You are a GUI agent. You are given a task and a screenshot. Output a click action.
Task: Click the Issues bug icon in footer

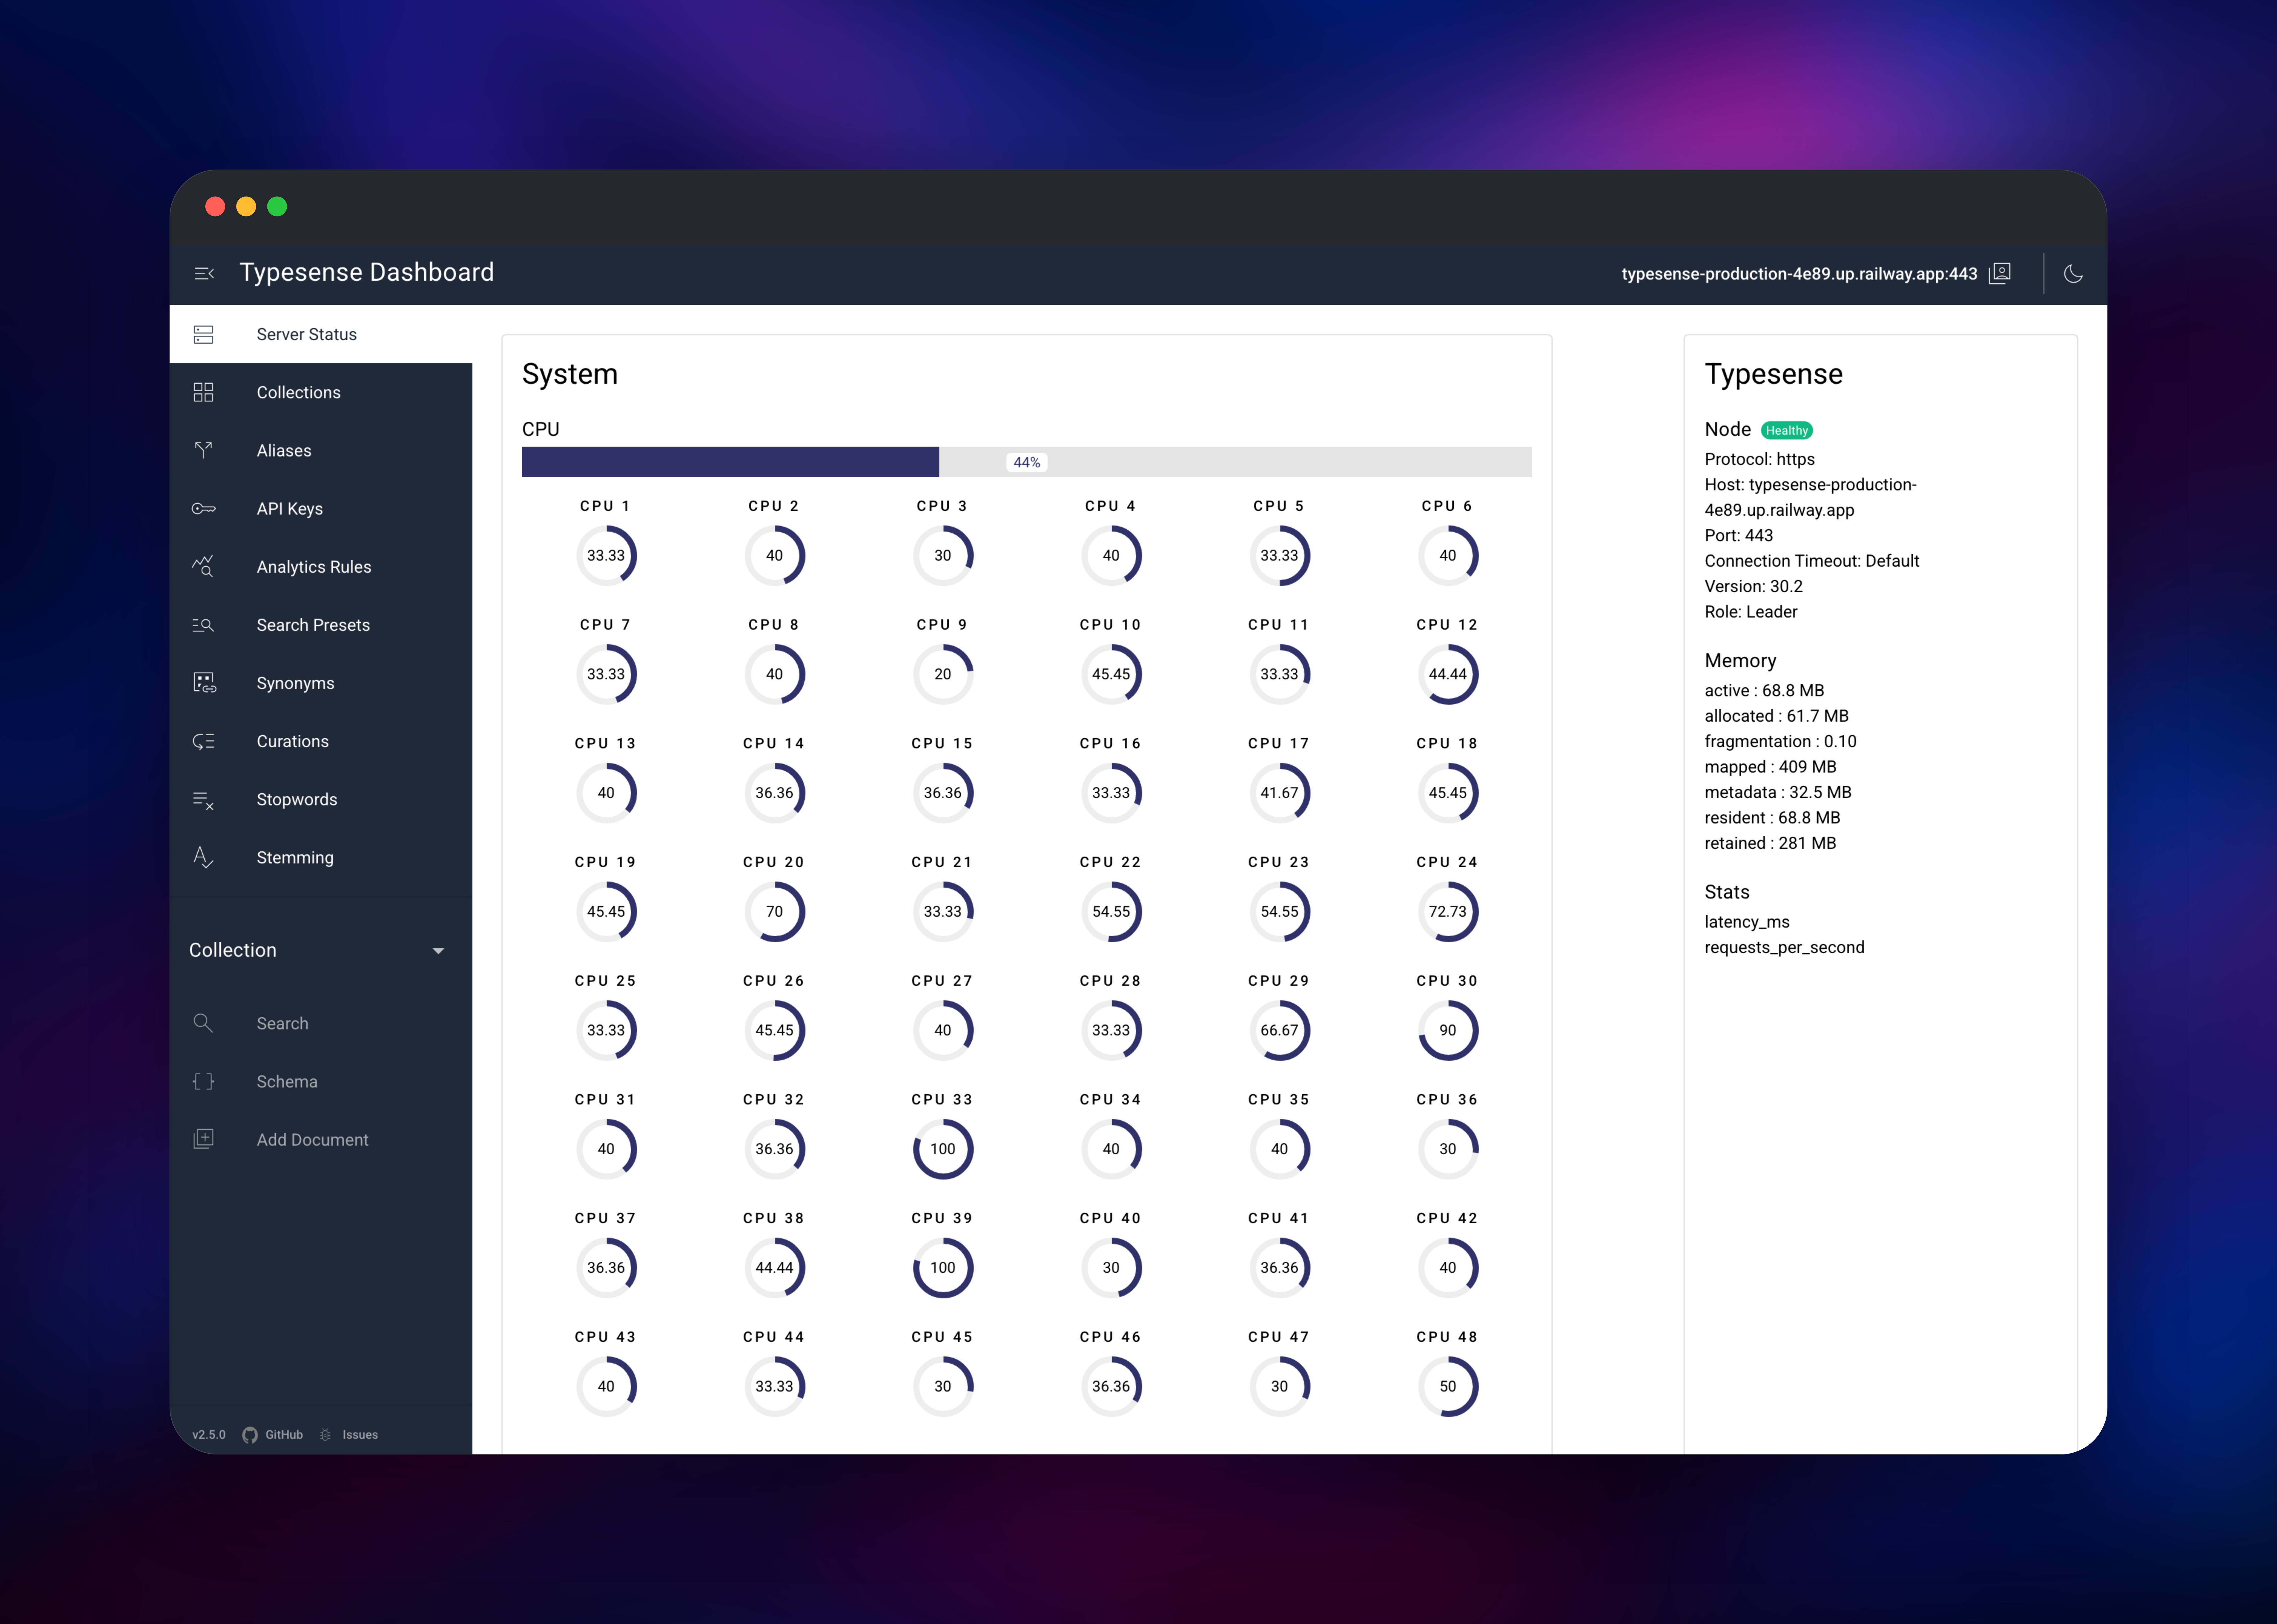[x=325, y=1435]
